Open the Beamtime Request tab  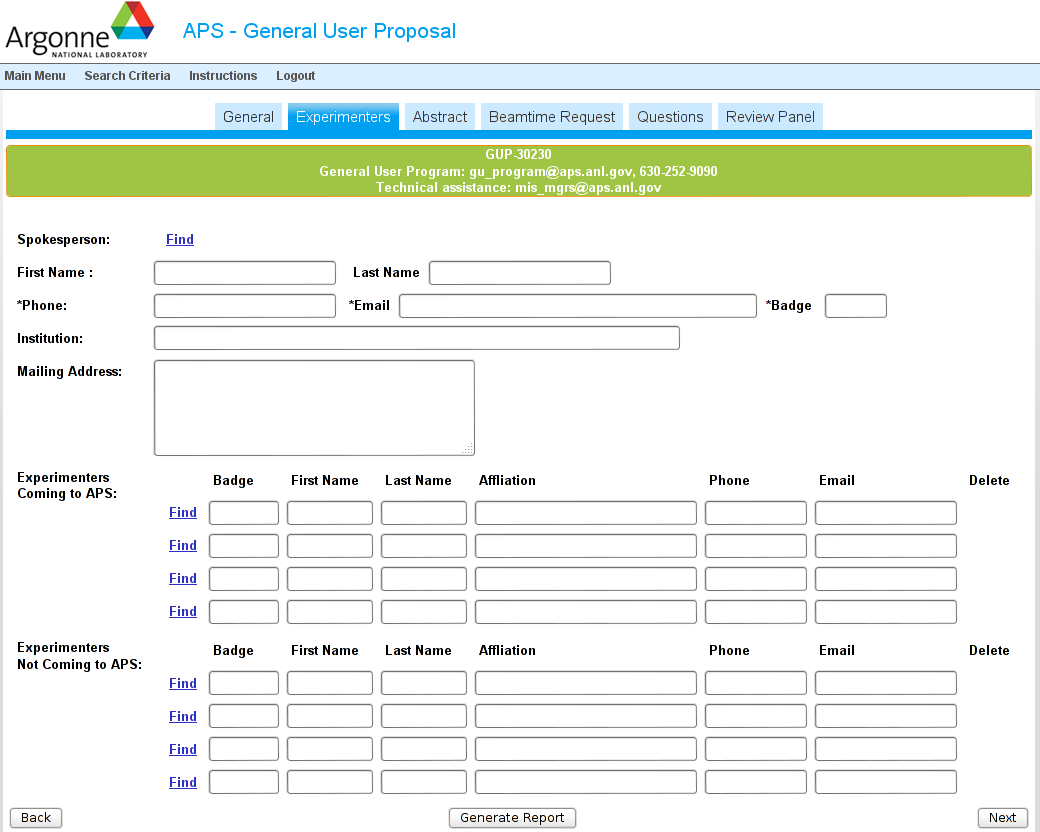click(552, 117)
